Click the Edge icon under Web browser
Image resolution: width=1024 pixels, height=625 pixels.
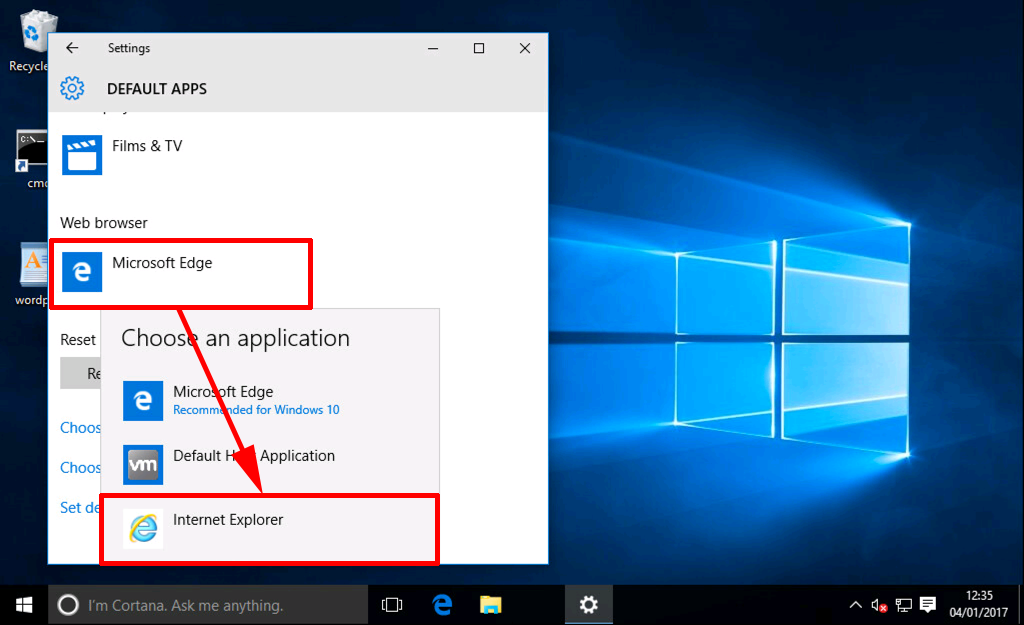[82, 272]
